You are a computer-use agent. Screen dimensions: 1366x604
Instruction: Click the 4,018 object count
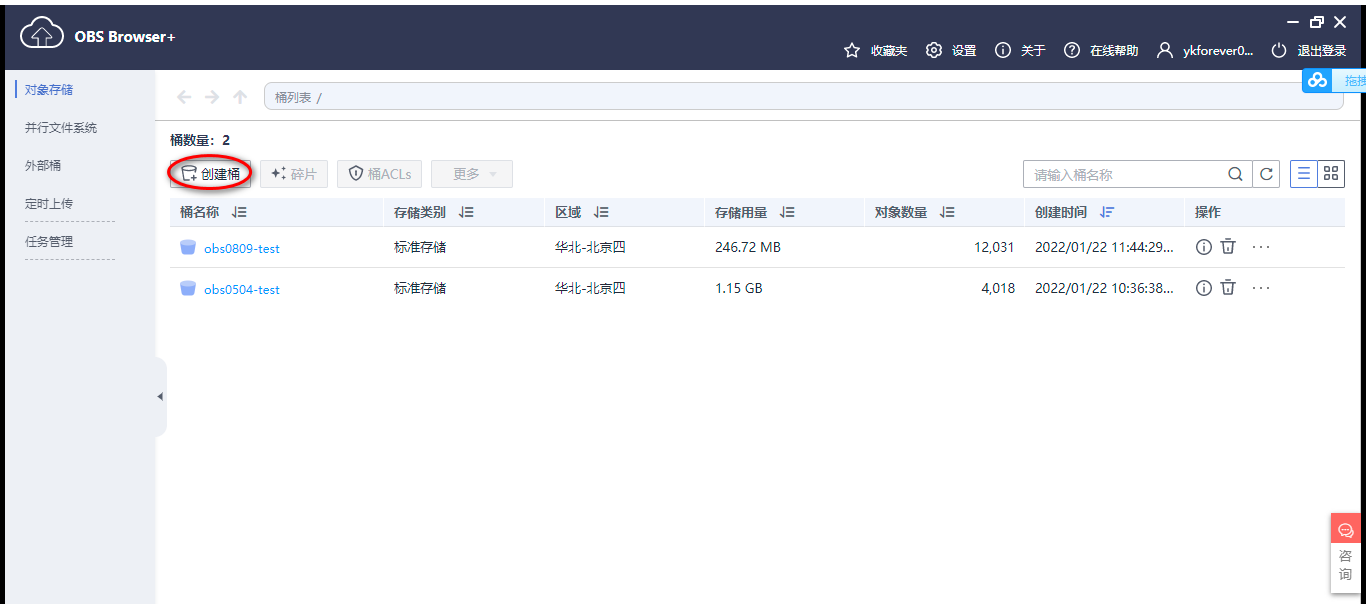(x=998, y=288)
